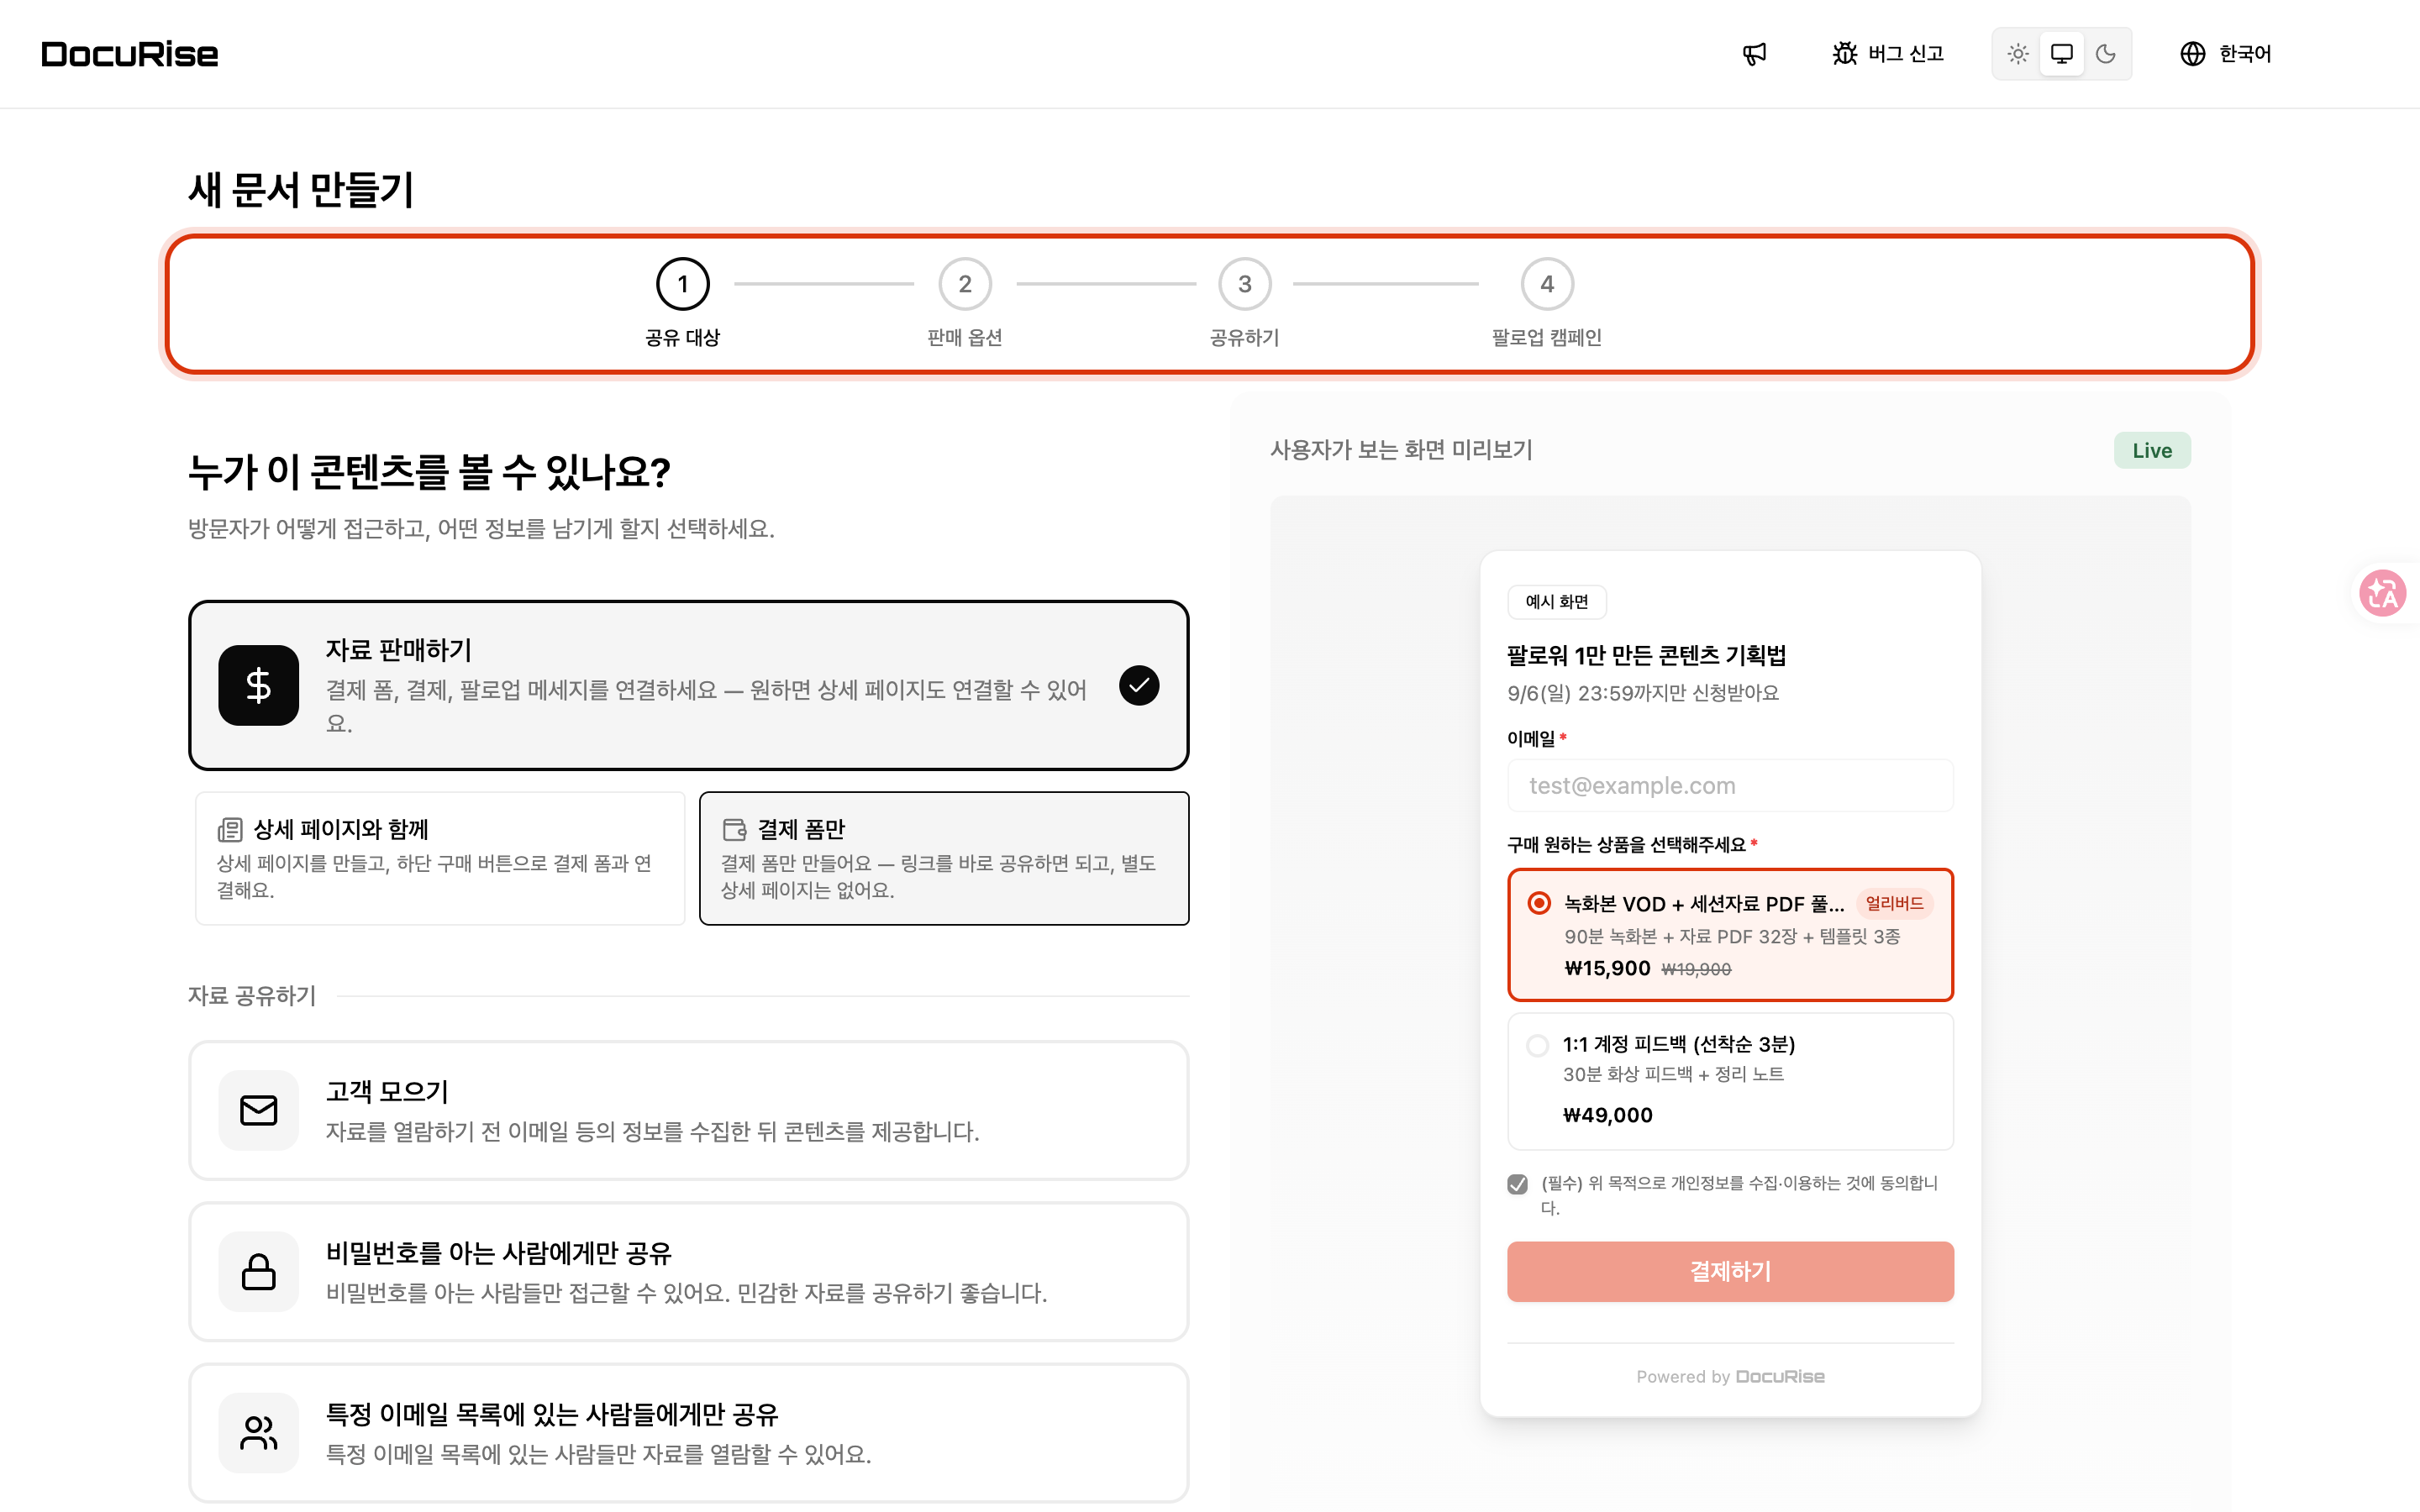Open the pink translate floating icon
This screenshot has width=2420, height=1512.
(2383, 593)
